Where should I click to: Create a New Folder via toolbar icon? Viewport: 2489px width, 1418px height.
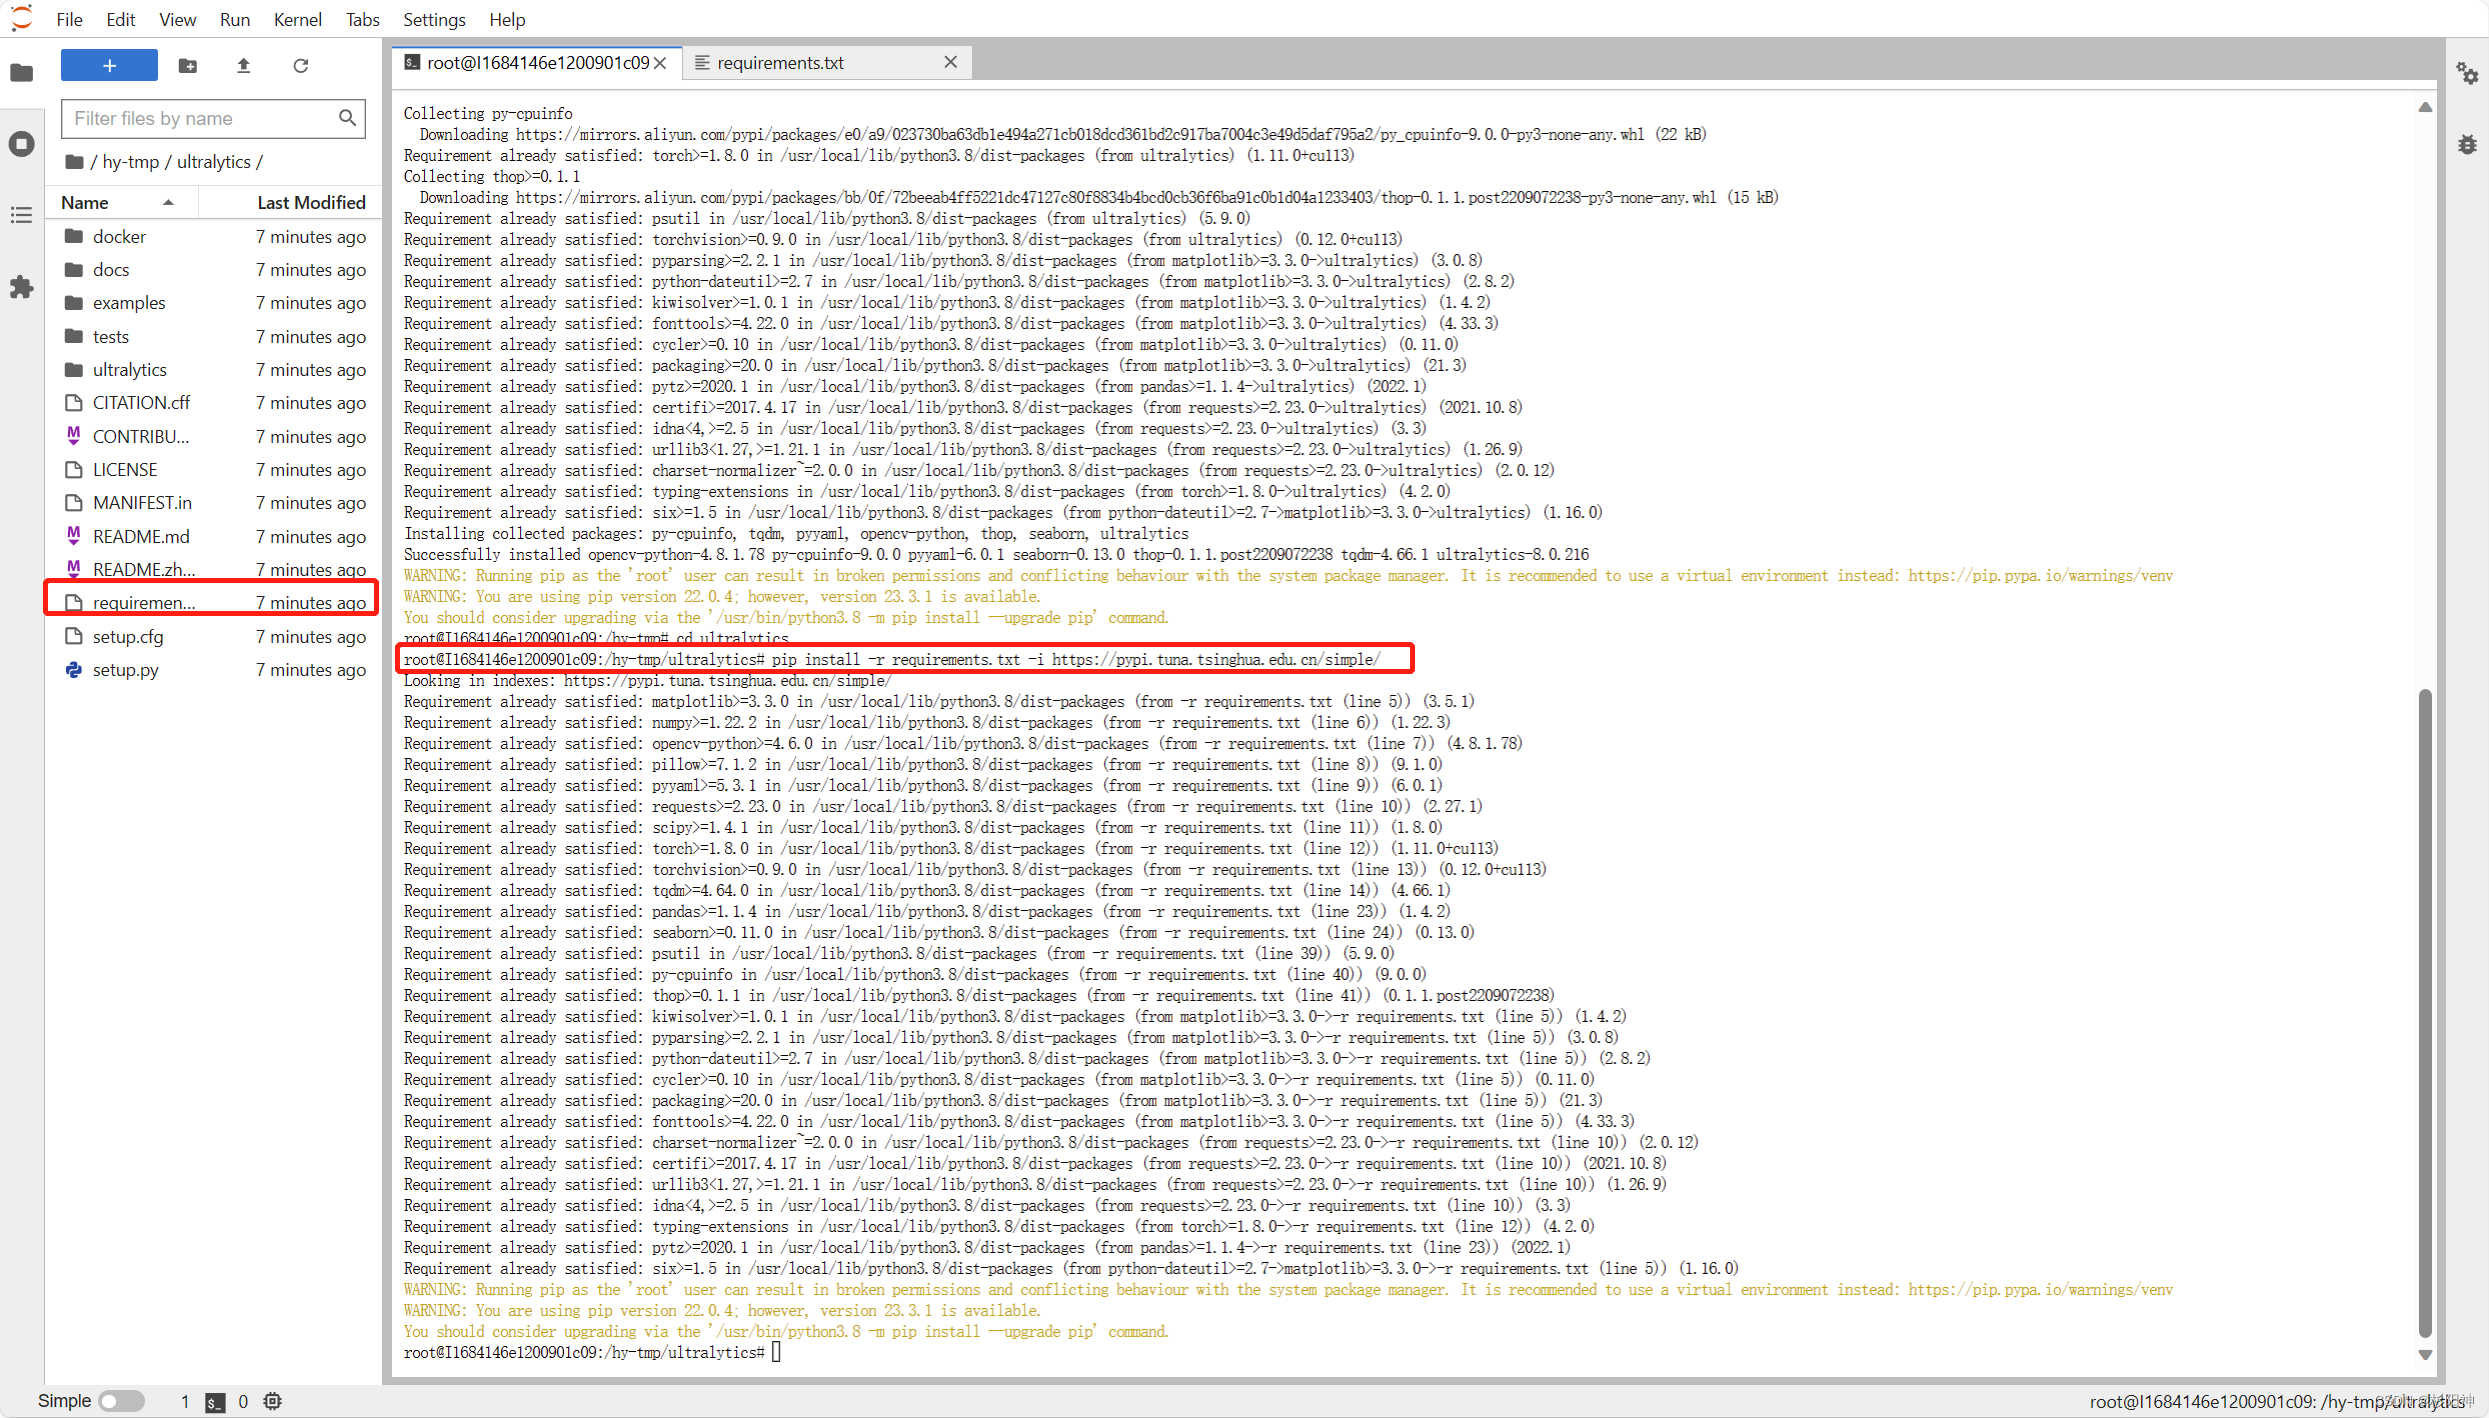[x=187, y=65]
